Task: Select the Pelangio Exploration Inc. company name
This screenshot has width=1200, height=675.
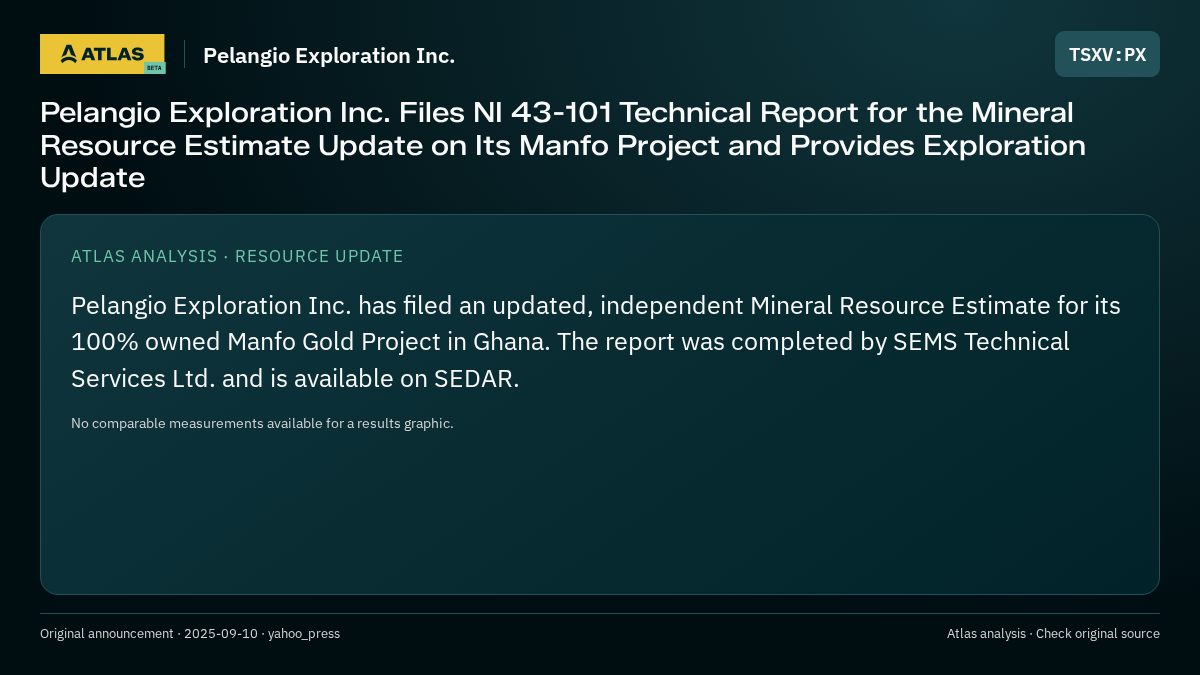Action: coord(329,56)
